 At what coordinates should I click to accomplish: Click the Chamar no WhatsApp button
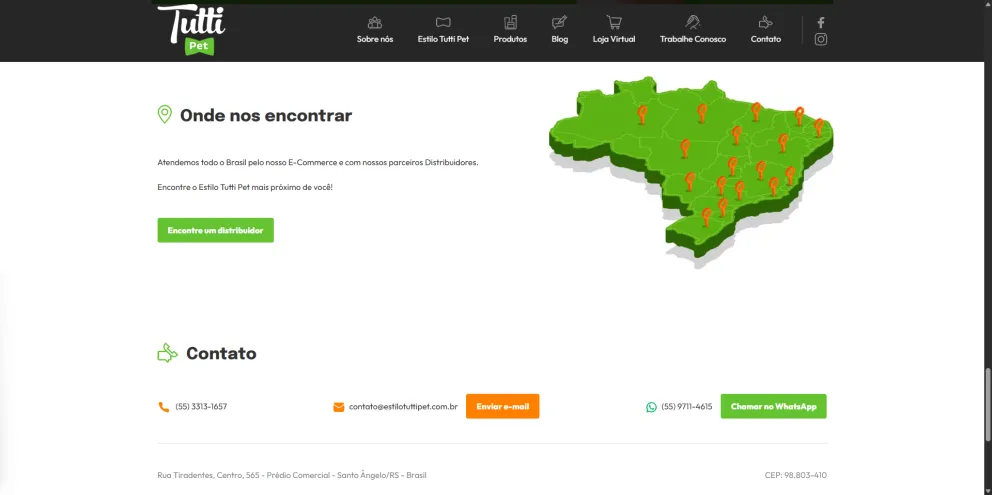click(x=773, y=406)
